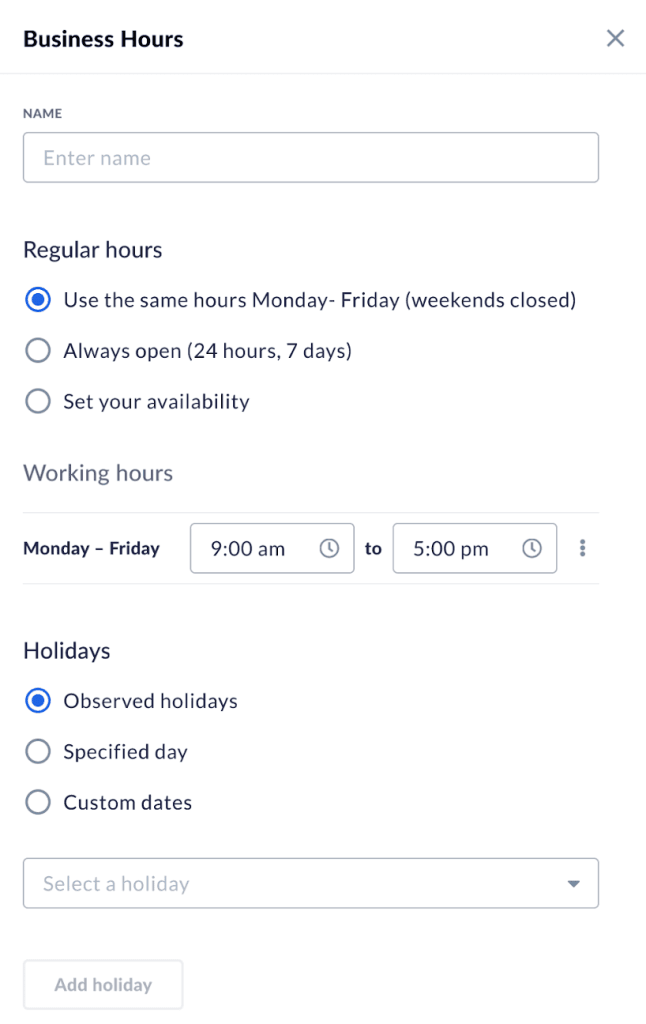Click the caret on the holiday selector
646x1024 pixels.
click(x=574, y=883)
